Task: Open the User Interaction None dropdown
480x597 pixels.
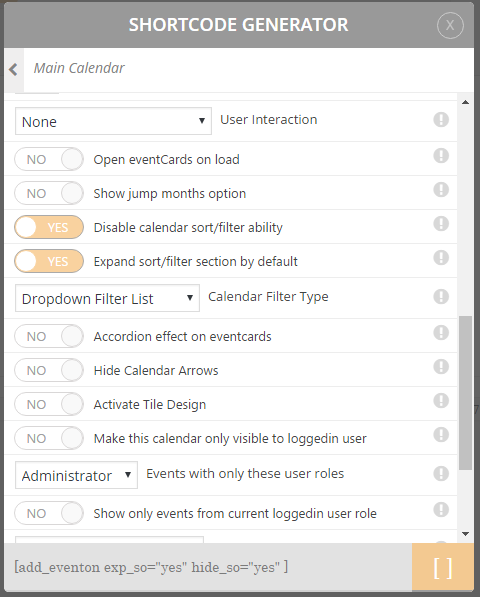Action: pos(113,121)
